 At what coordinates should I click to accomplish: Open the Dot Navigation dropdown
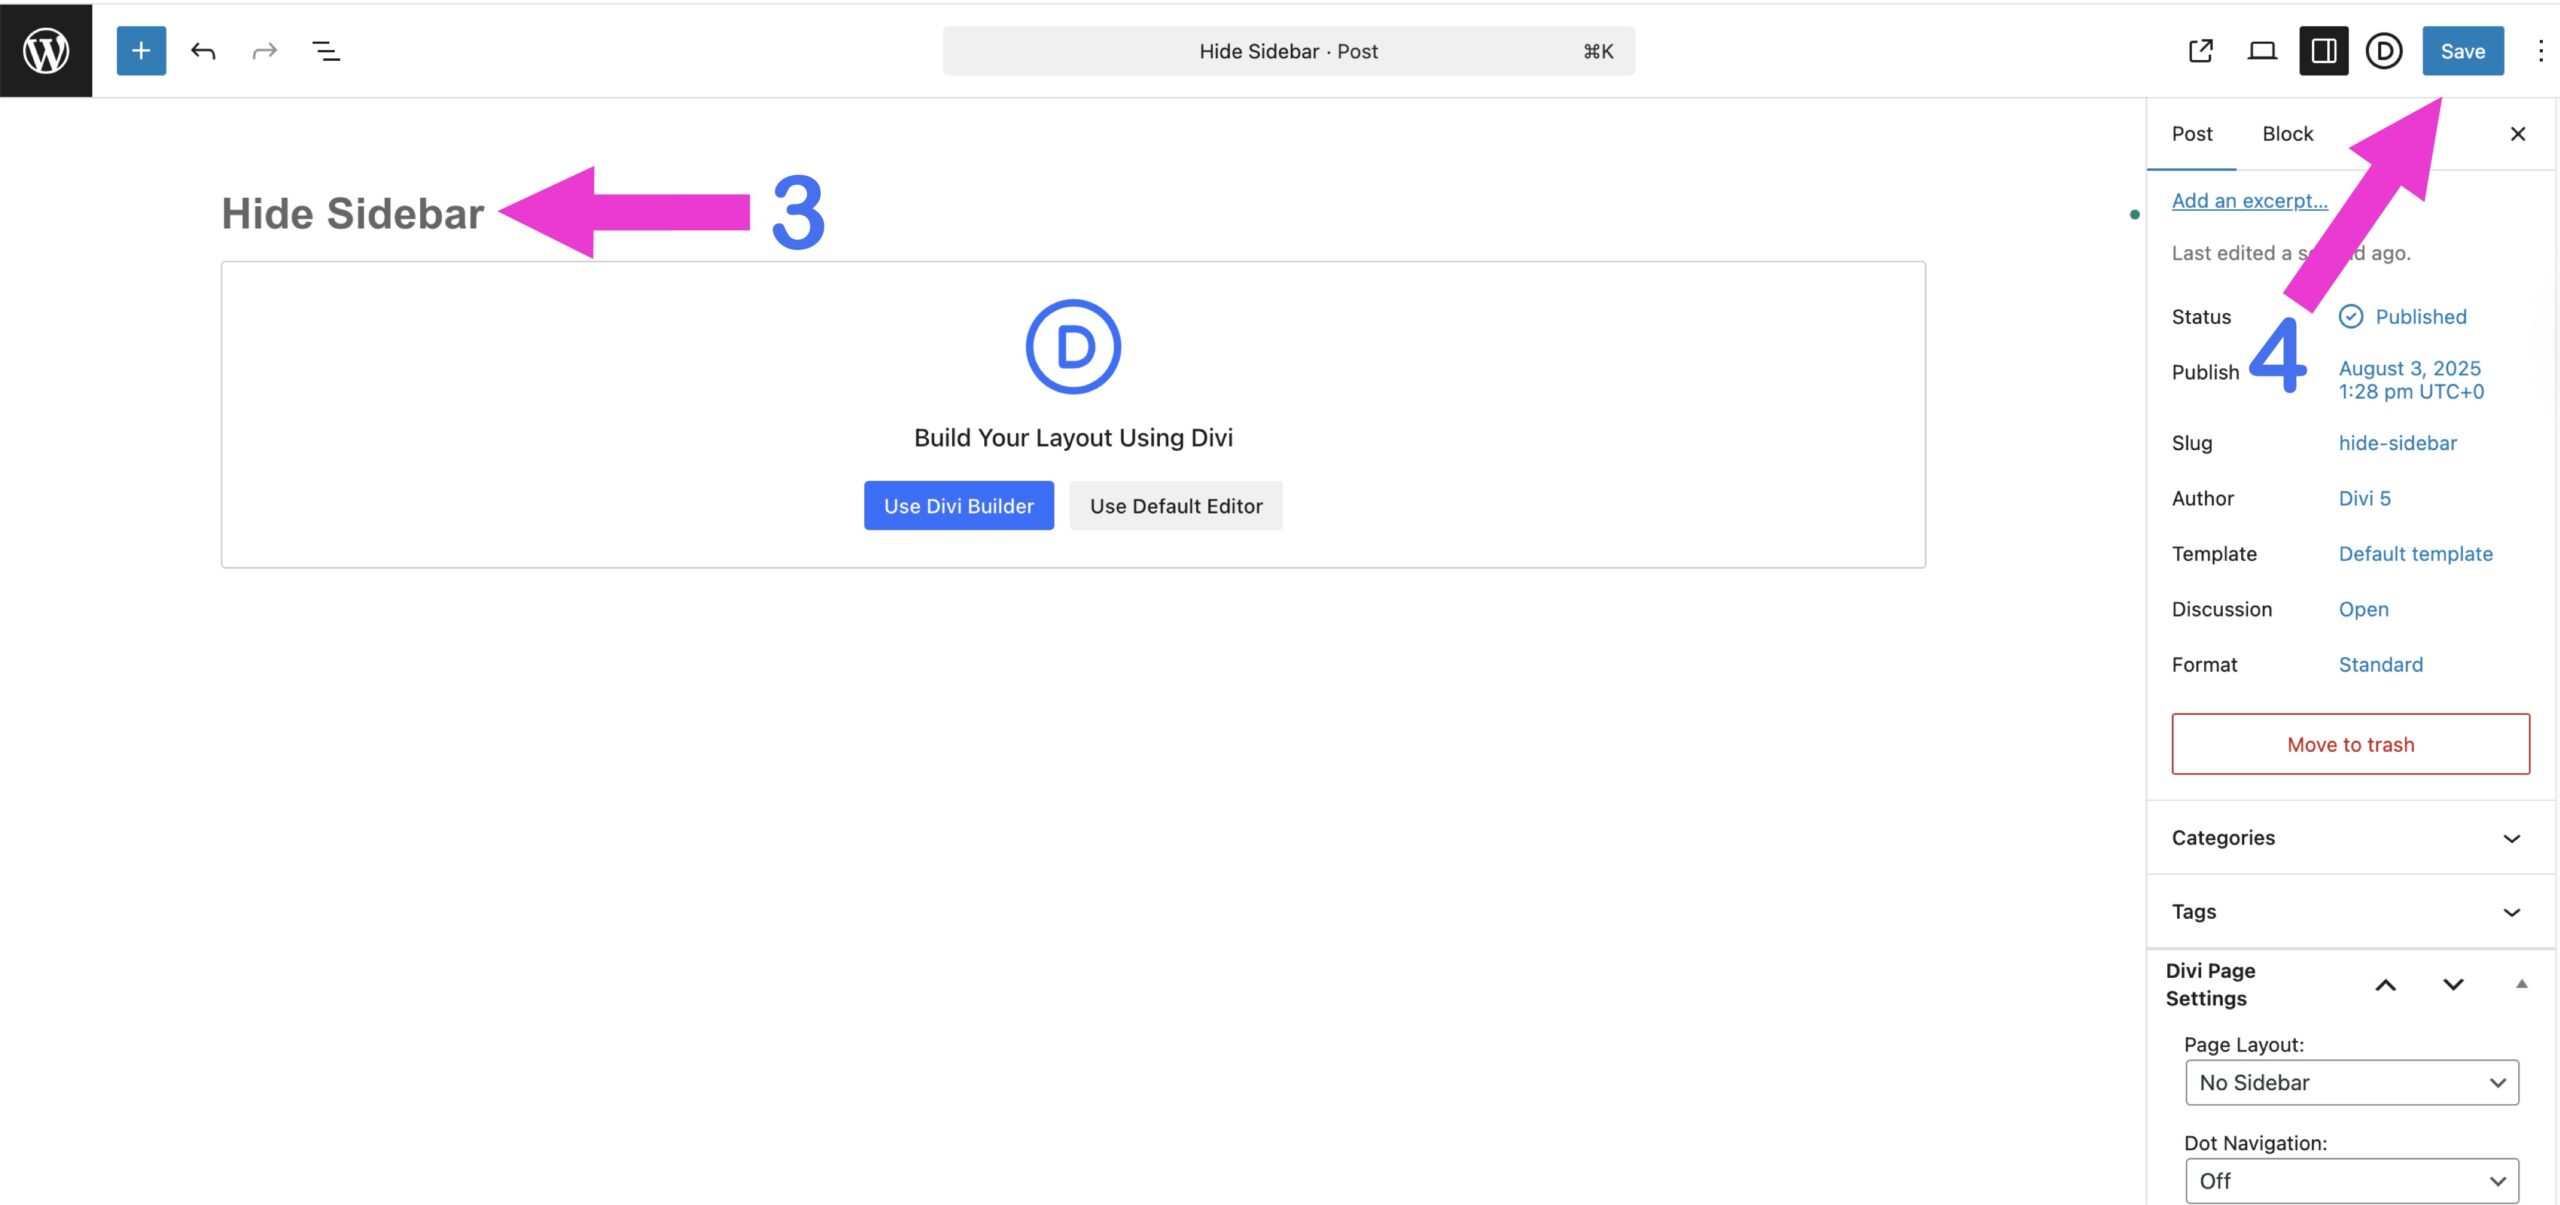coord(2352,1181)
